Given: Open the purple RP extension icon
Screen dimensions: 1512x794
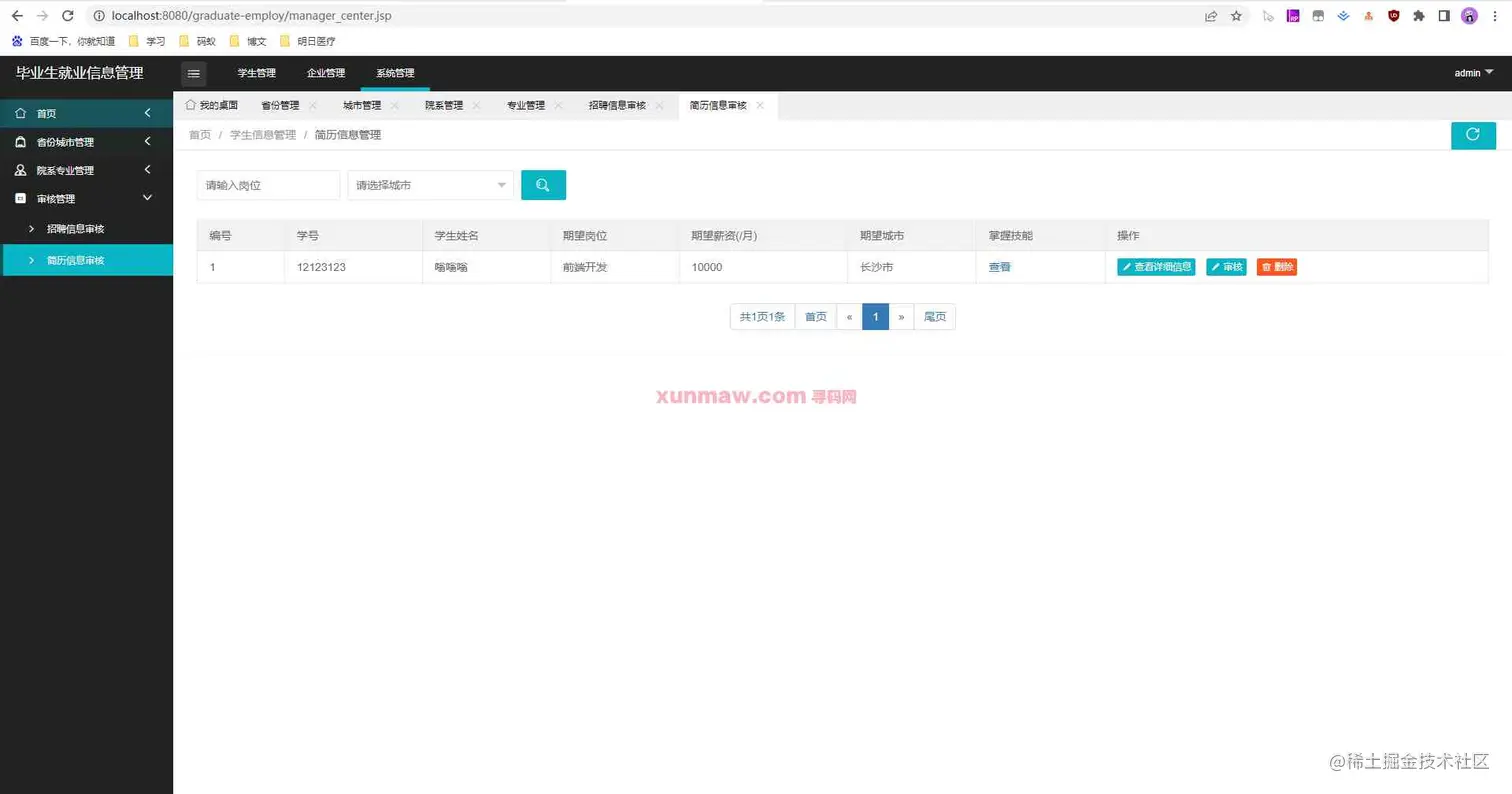Looking at the screenshot, I should [1293, 16].
